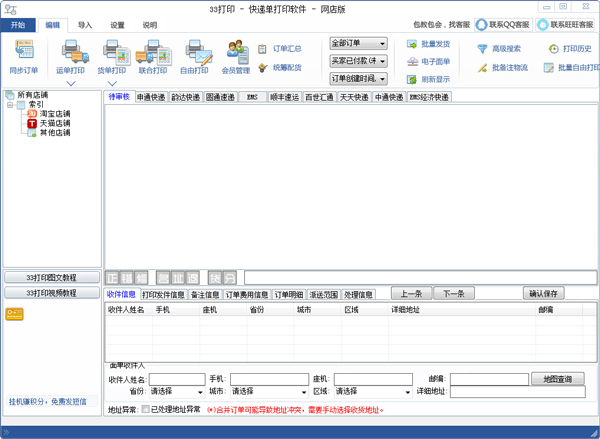
Task: Click the 收件人姓名 input field
Action: coord(177,379)
